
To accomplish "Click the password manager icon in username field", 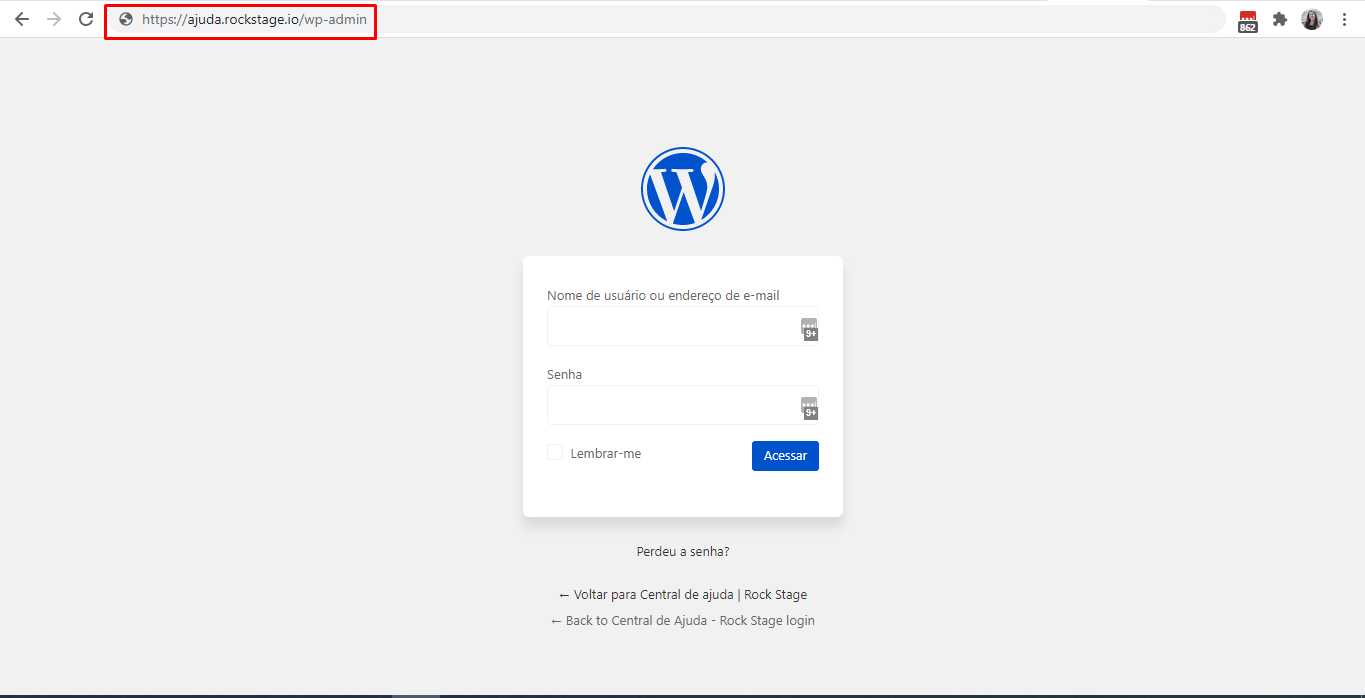I will 809,328.
